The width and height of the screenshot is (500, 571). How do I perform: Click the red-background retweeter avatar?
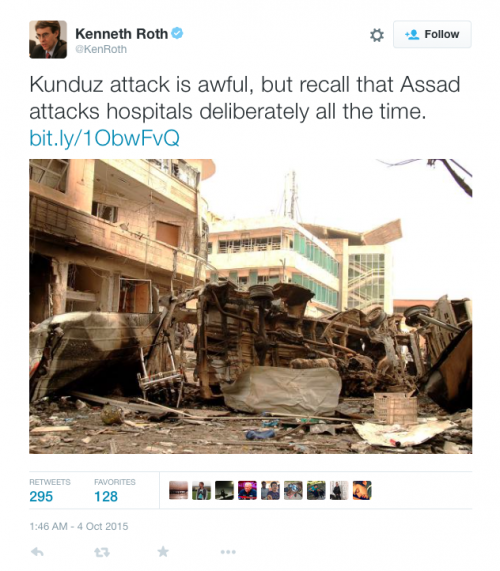247,490
